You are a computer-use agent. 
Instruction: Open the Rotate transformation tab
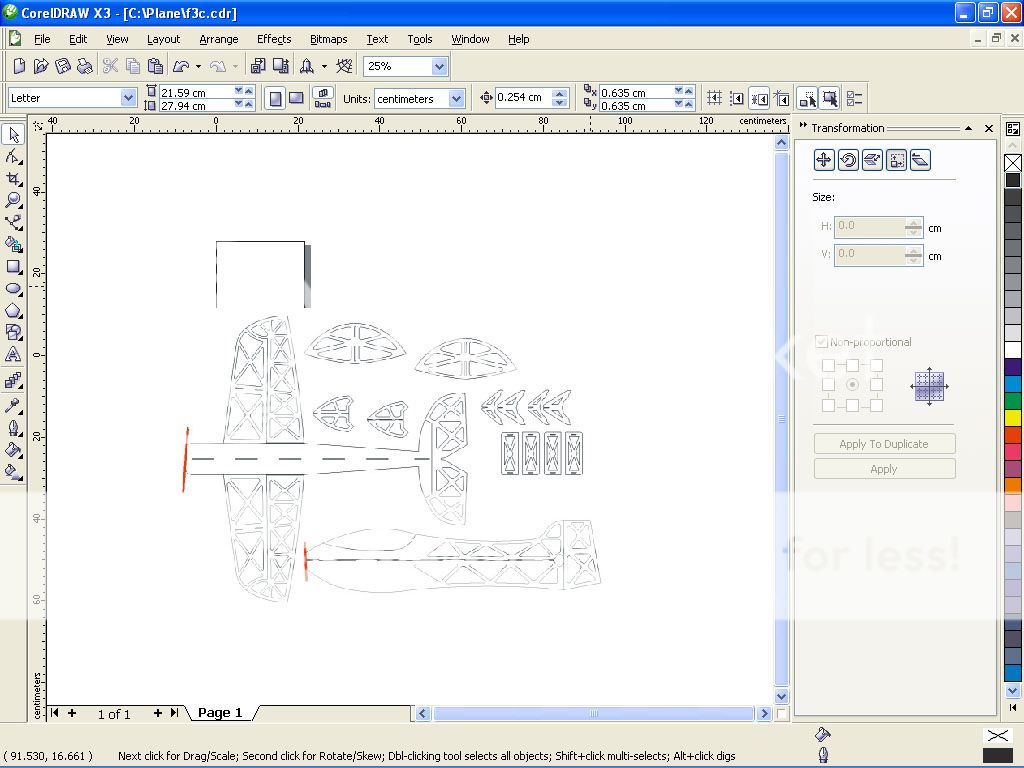pyautogui.click(x=848, y=160)
